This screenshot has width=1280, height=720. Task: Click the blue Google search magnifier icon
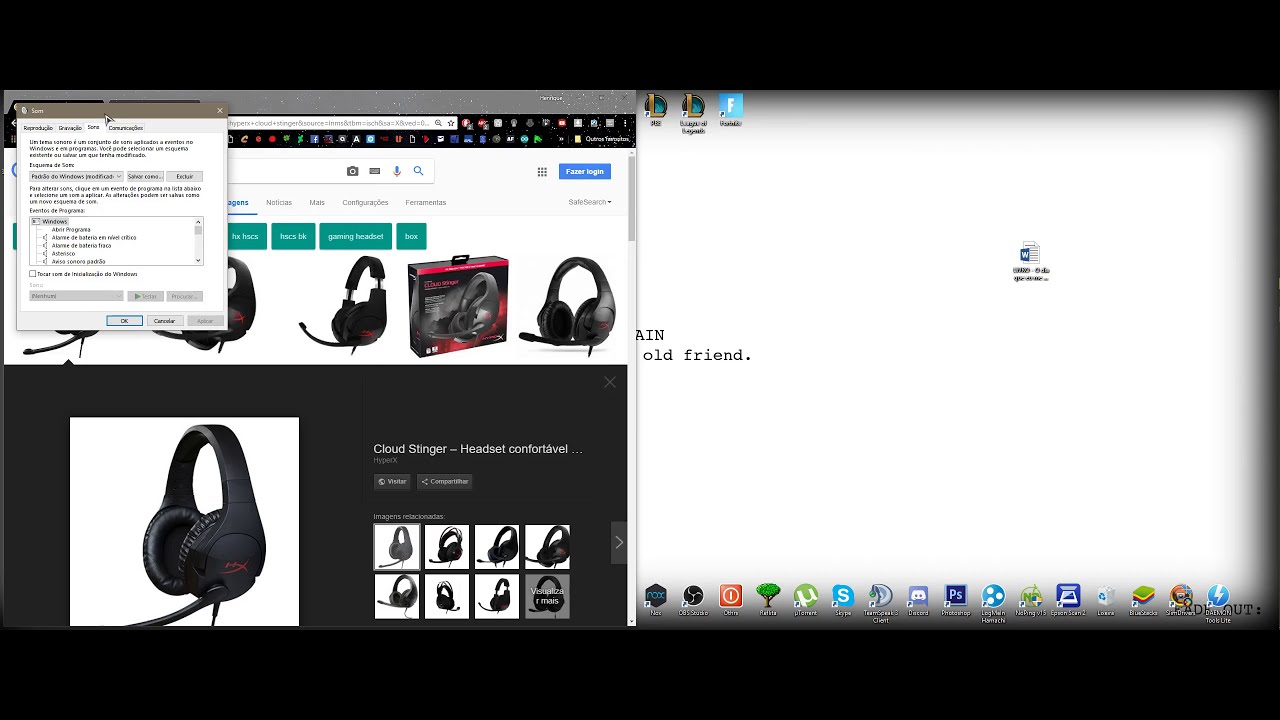point(419,171)
